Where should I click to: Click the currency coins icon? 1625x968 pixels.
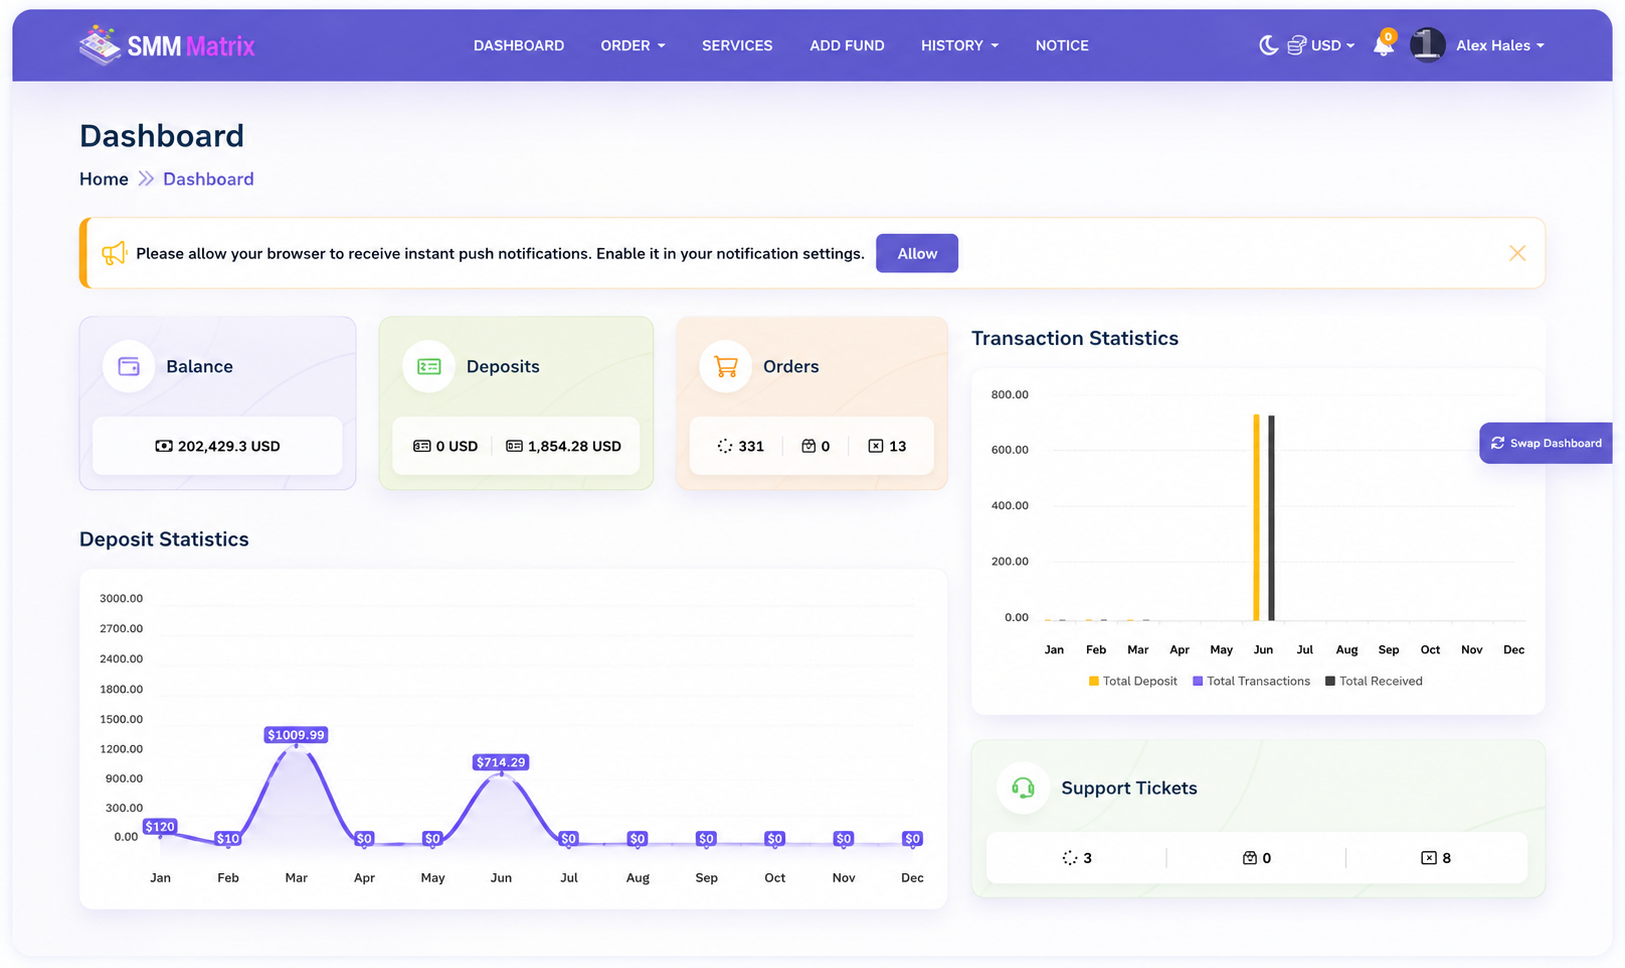click(x=1296, y=45)
